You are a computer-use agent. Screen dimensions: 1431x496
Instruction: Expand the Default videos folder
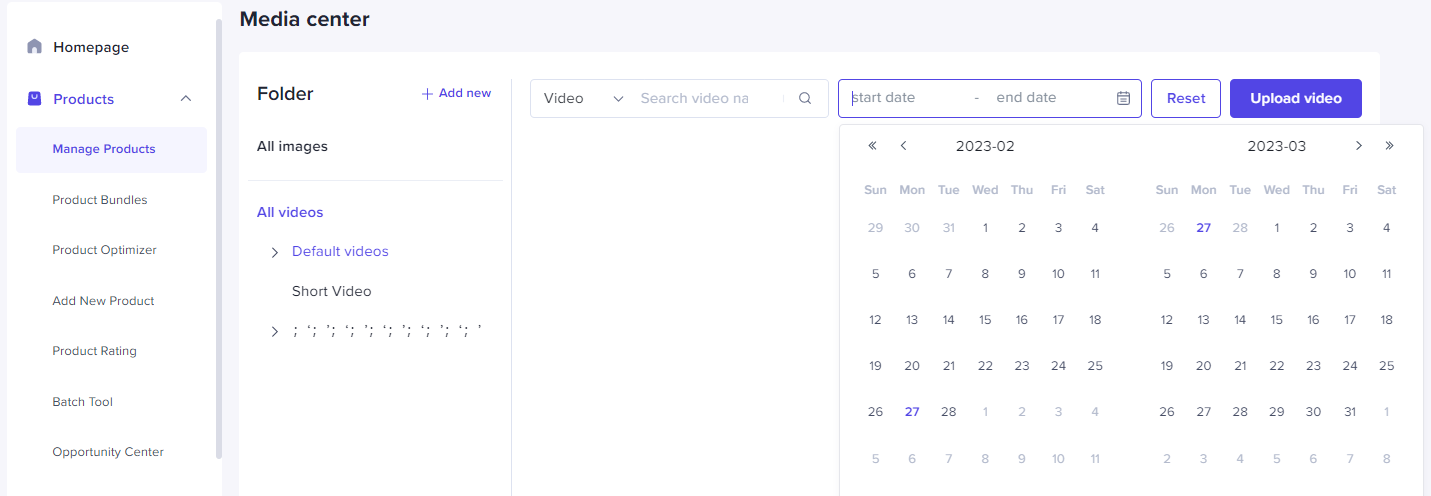pos(275,252)
